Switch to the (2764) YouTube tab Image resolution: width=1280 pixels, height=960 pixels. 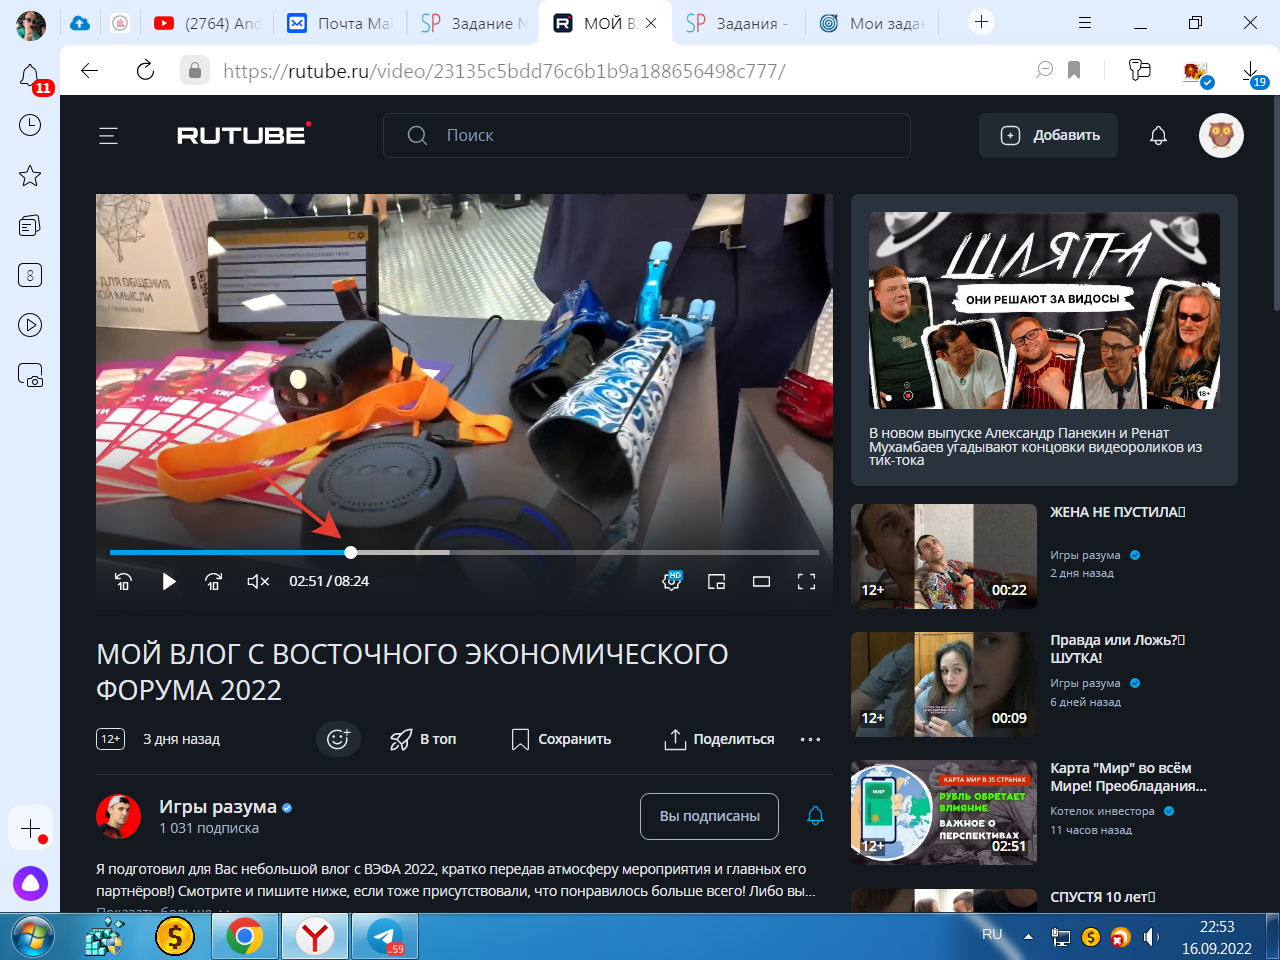pyautogui.click(x=208, y=23)
